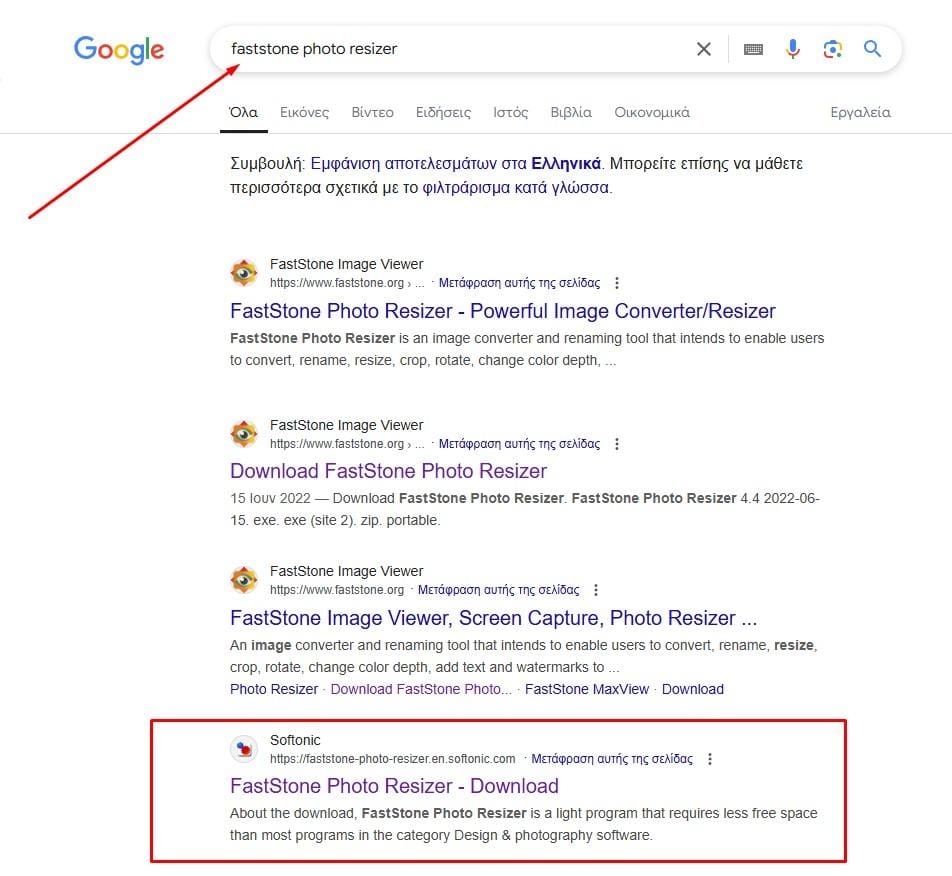Open 'FastStone Photo Resizer - Powerful Image Converter/Resizer' link
Image resolution: width=952 pixels, height=876 pixels.
503,311
